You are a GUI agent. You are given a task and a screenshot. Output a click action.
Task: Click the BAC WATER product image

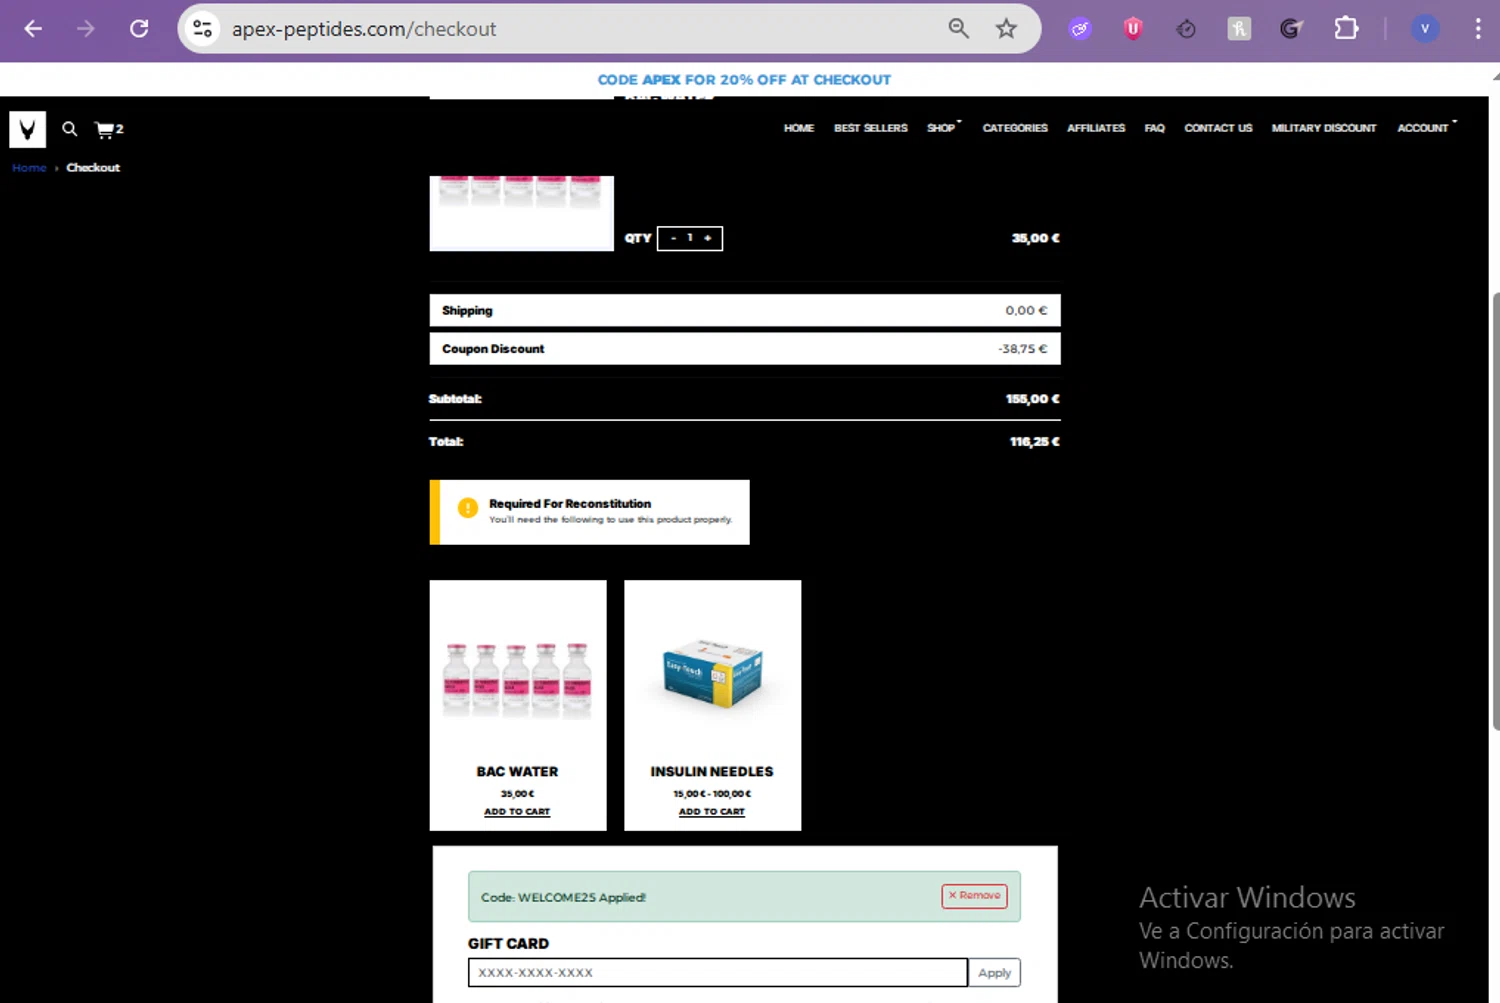click(518, 679)
